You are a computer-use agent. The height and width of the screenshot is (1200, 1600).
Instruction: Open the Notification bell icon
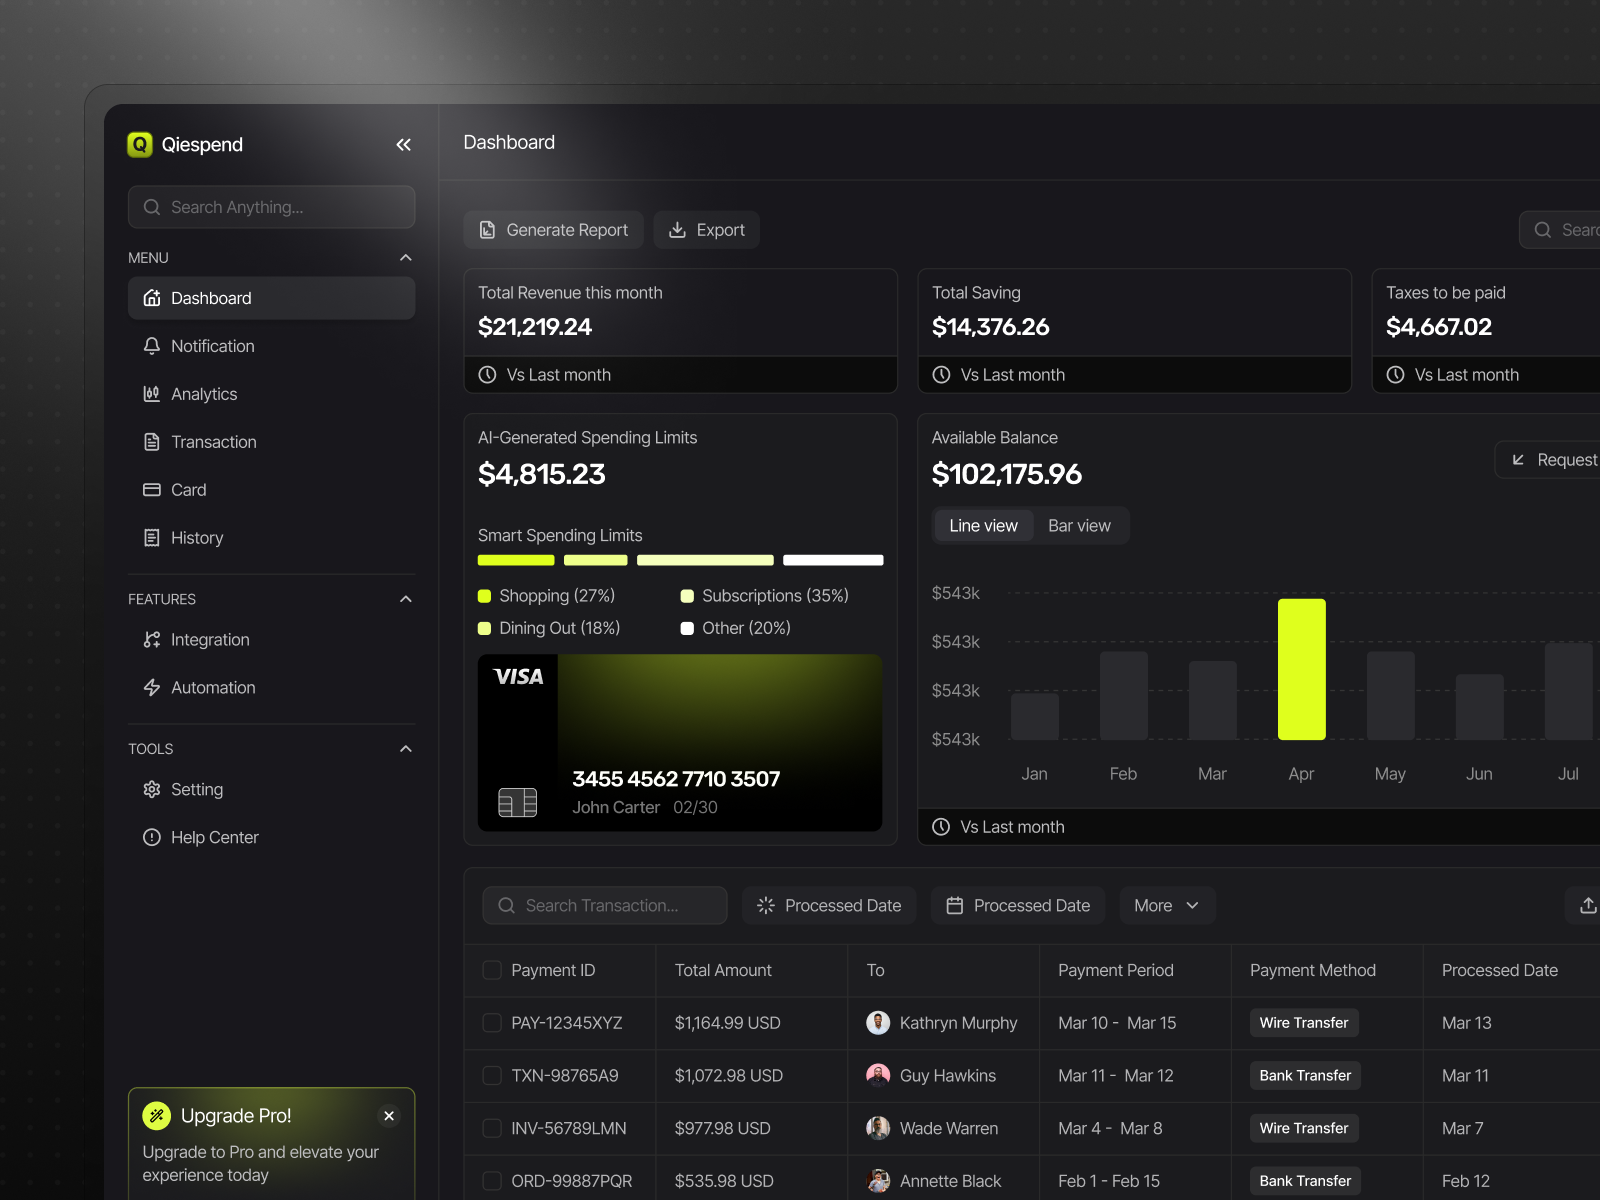click(x=151, y=346)
